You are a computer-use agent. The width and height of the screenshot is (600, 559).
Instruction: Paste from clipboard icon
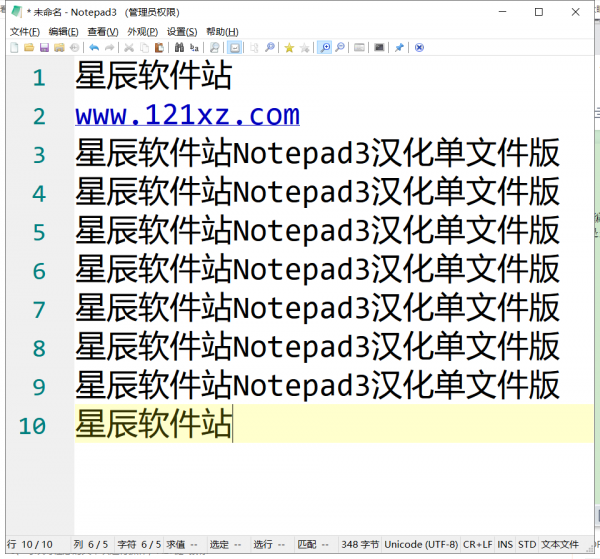(x=159, y=47)
